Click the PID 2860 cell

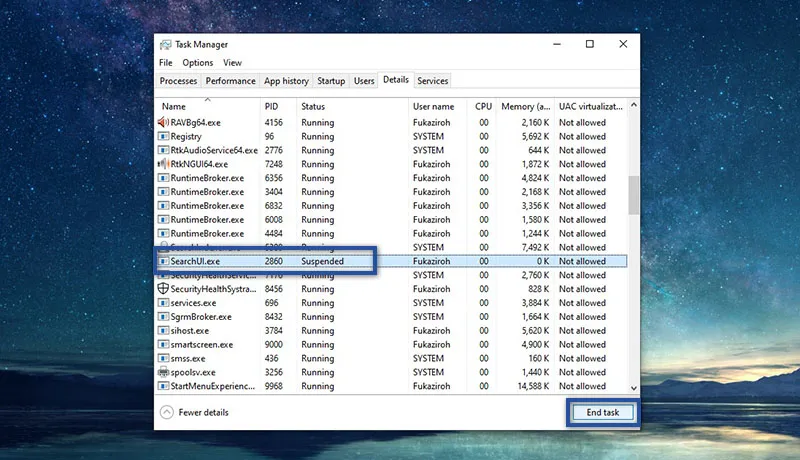click(x=273, y=261)
